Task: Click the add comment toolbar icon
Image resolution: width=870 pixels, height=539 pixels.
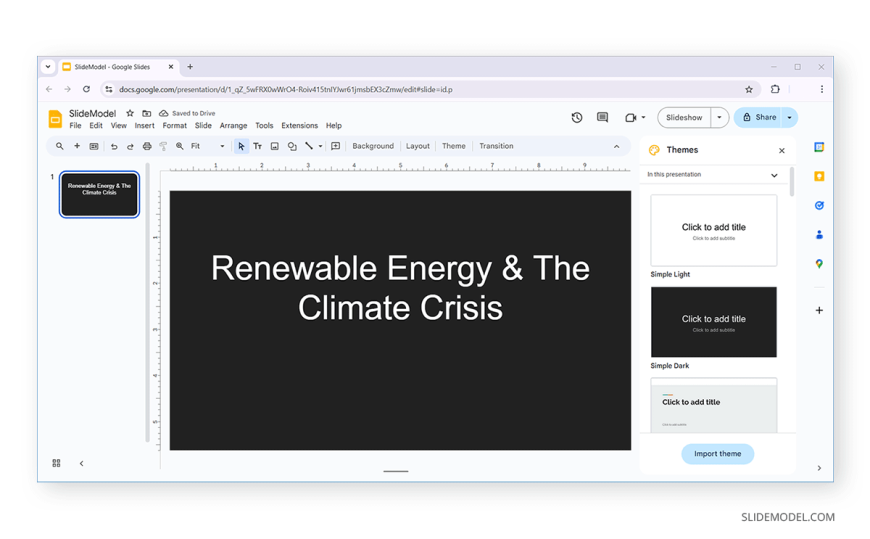Action: click(x=336, y=147)
